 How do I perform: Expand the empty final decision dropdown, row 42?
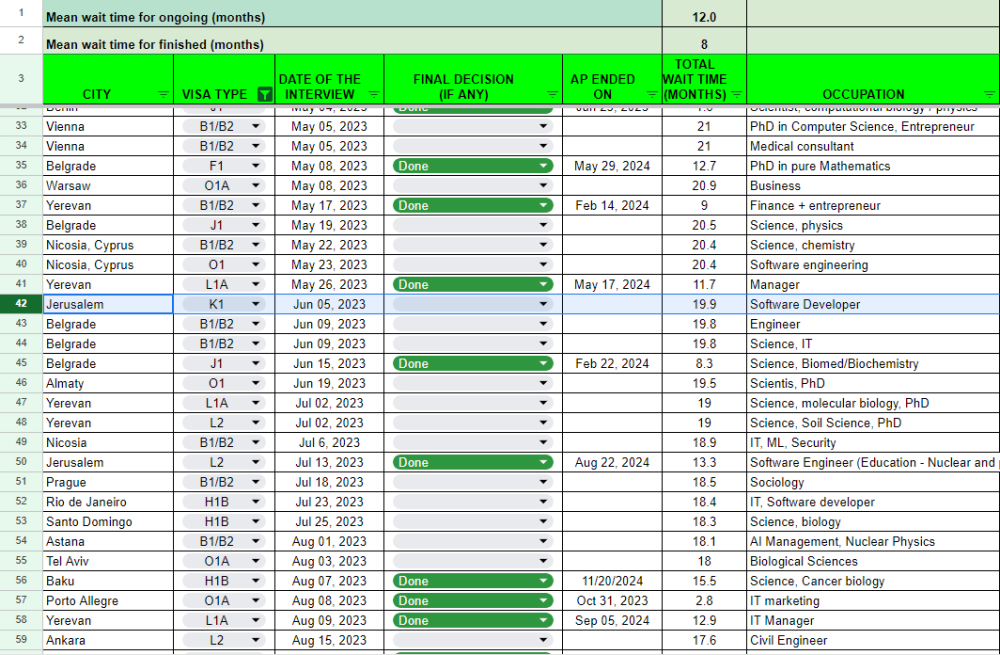pyautogui.click(x=543, y=304)
